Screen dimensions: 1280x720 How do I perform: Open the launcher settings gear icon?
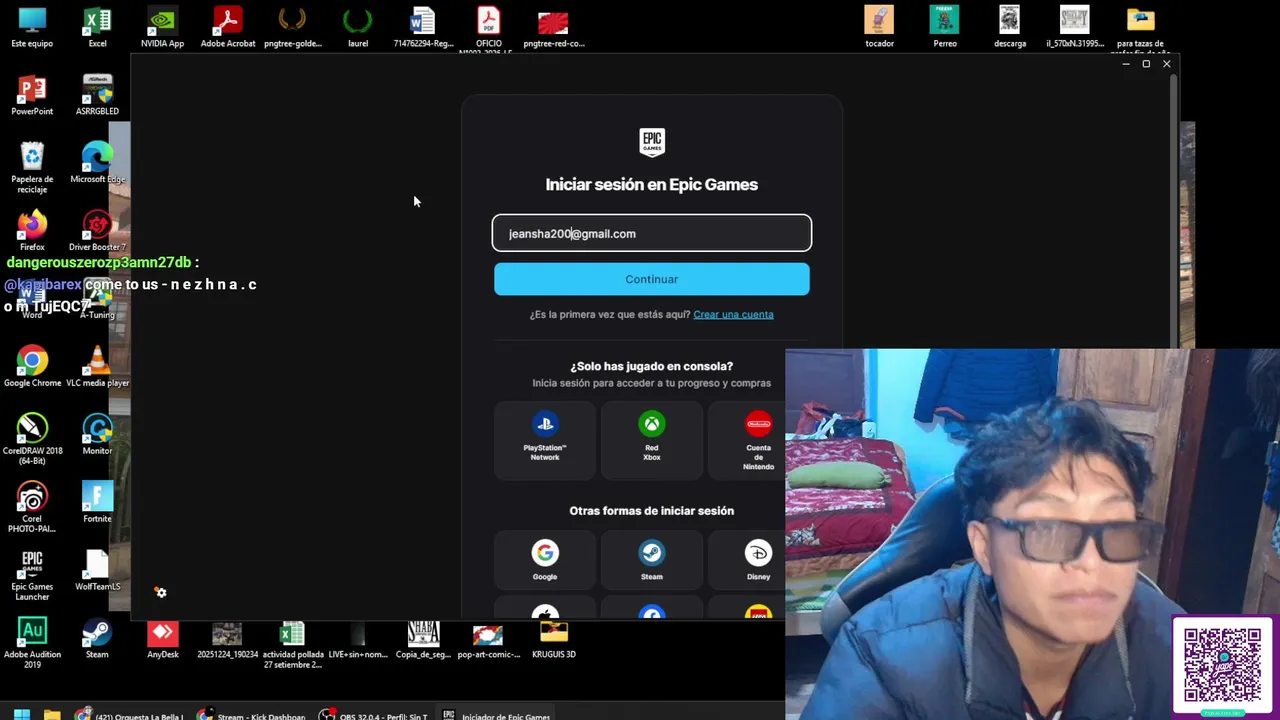coord(161,593)
